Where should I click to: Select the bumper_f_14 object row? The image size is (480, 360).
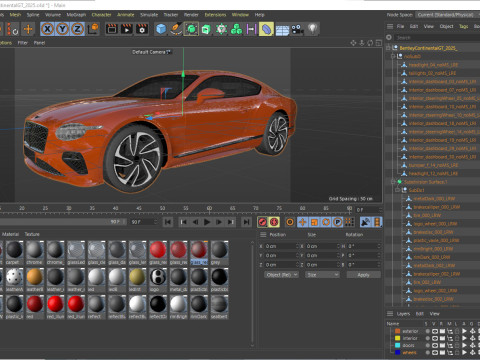[432, 165]
